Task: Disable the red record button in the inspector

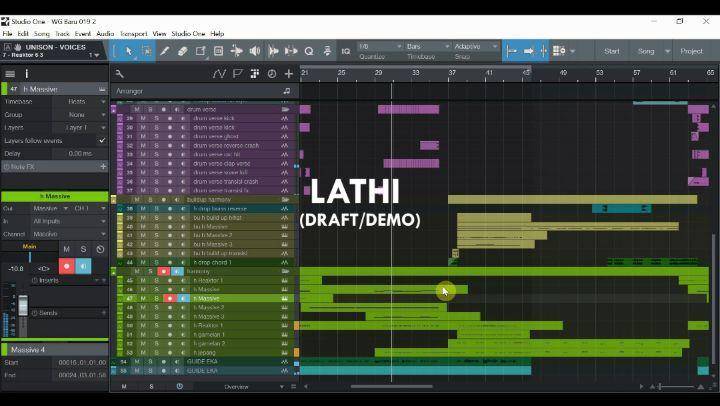Action: coord(67,266)
